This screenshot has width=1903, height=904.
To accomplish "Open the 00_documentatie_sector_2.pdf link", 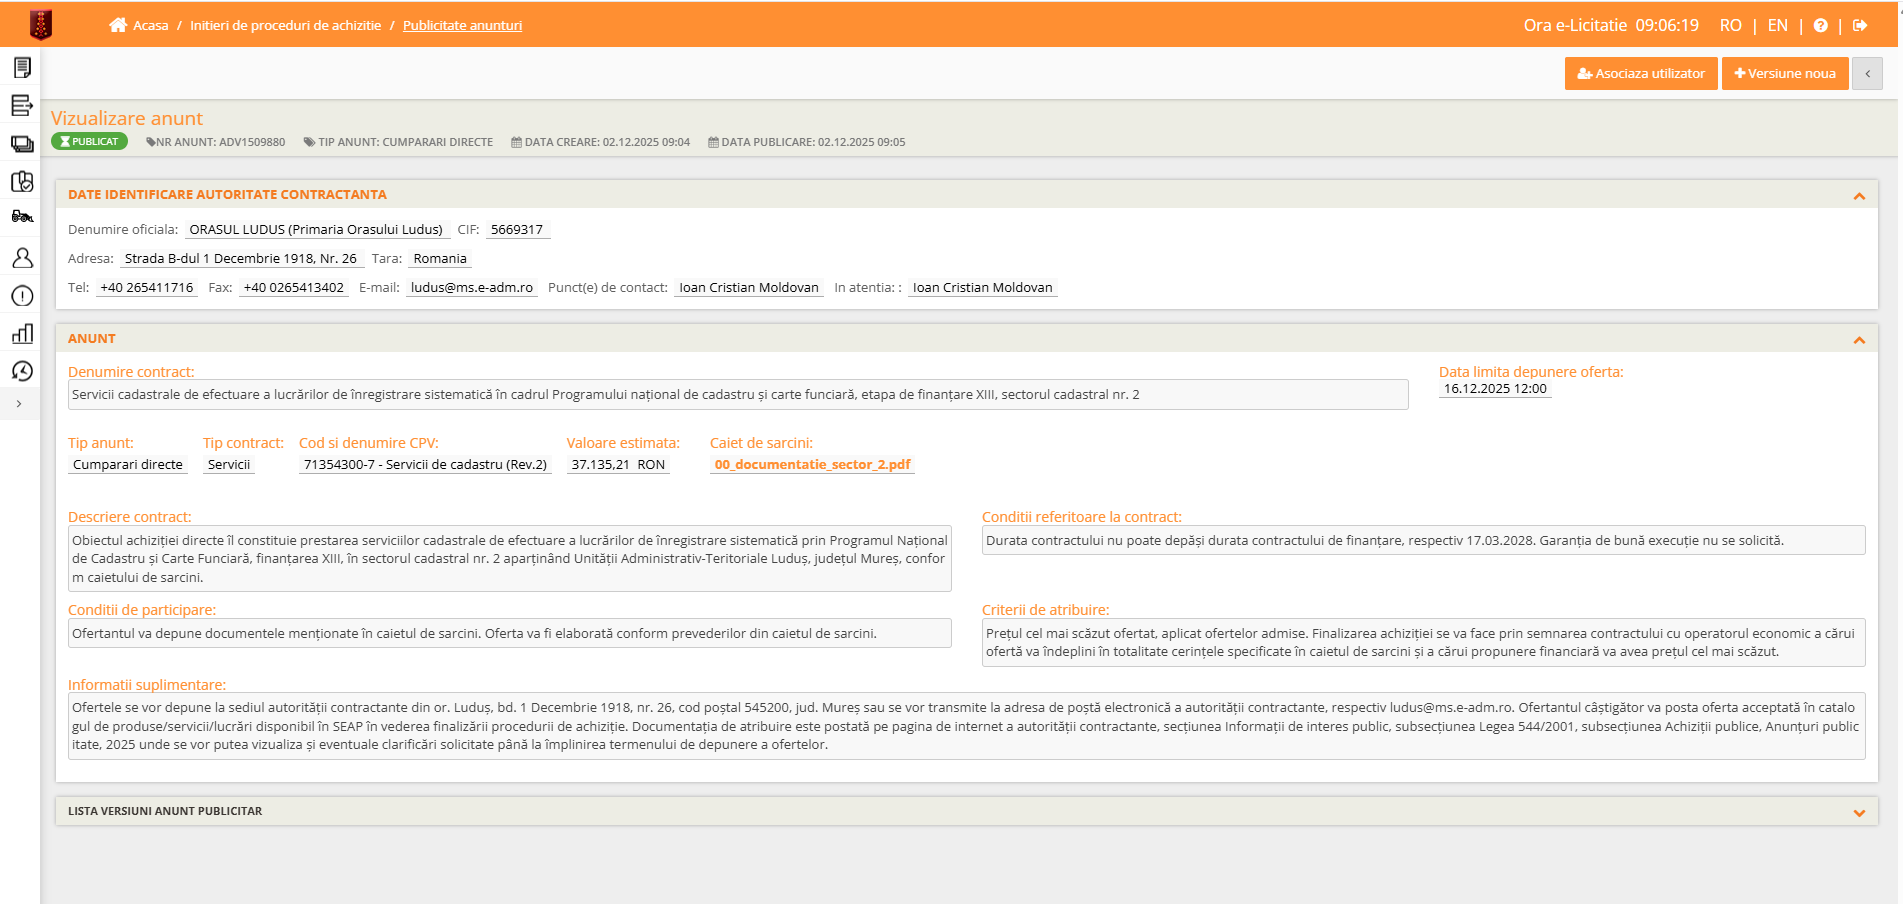I will (x=812, y=464).
